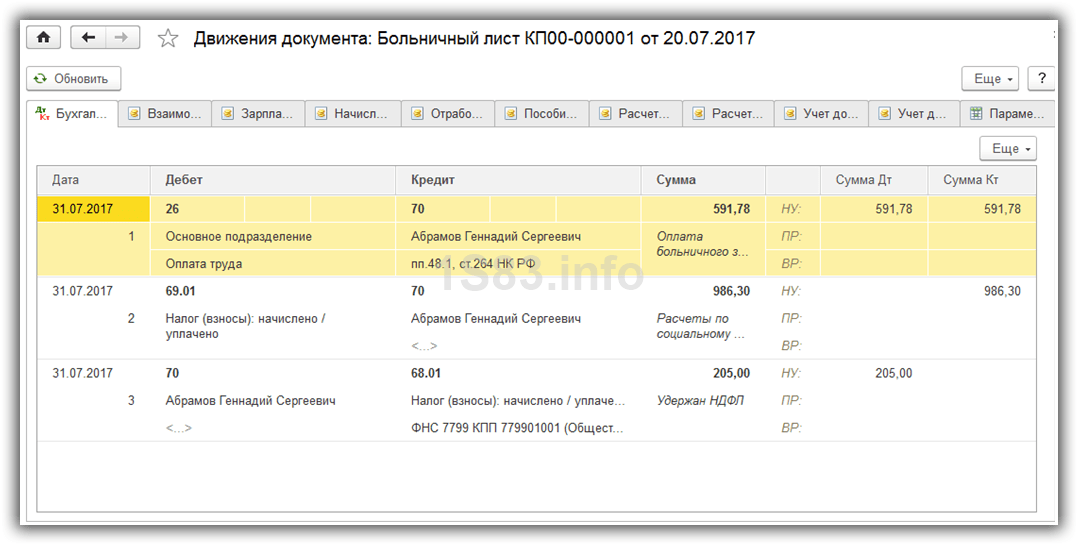The image size is (1078, 545).
Task: Select debit account 26 in first entry
Action: coord(199,209)
